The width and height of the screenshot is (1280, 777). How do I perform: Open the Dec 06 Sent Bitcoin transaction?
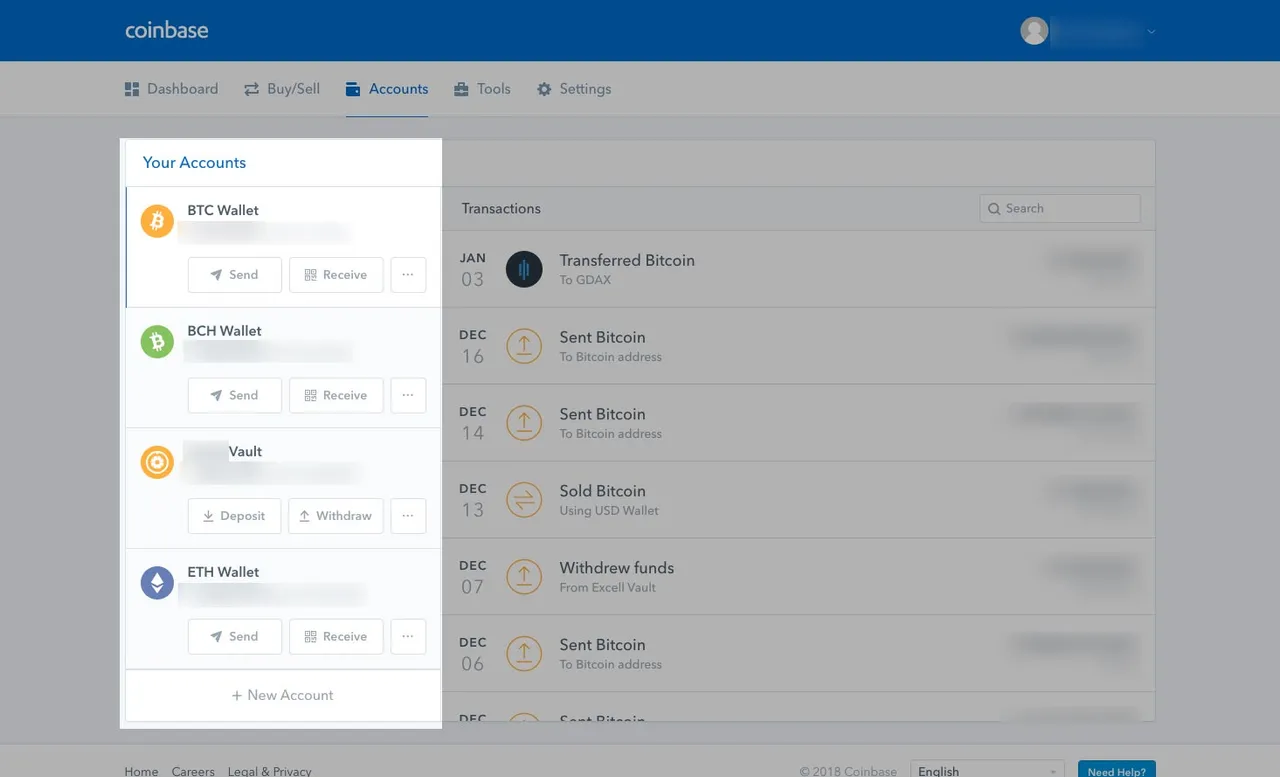pos(798,654)
